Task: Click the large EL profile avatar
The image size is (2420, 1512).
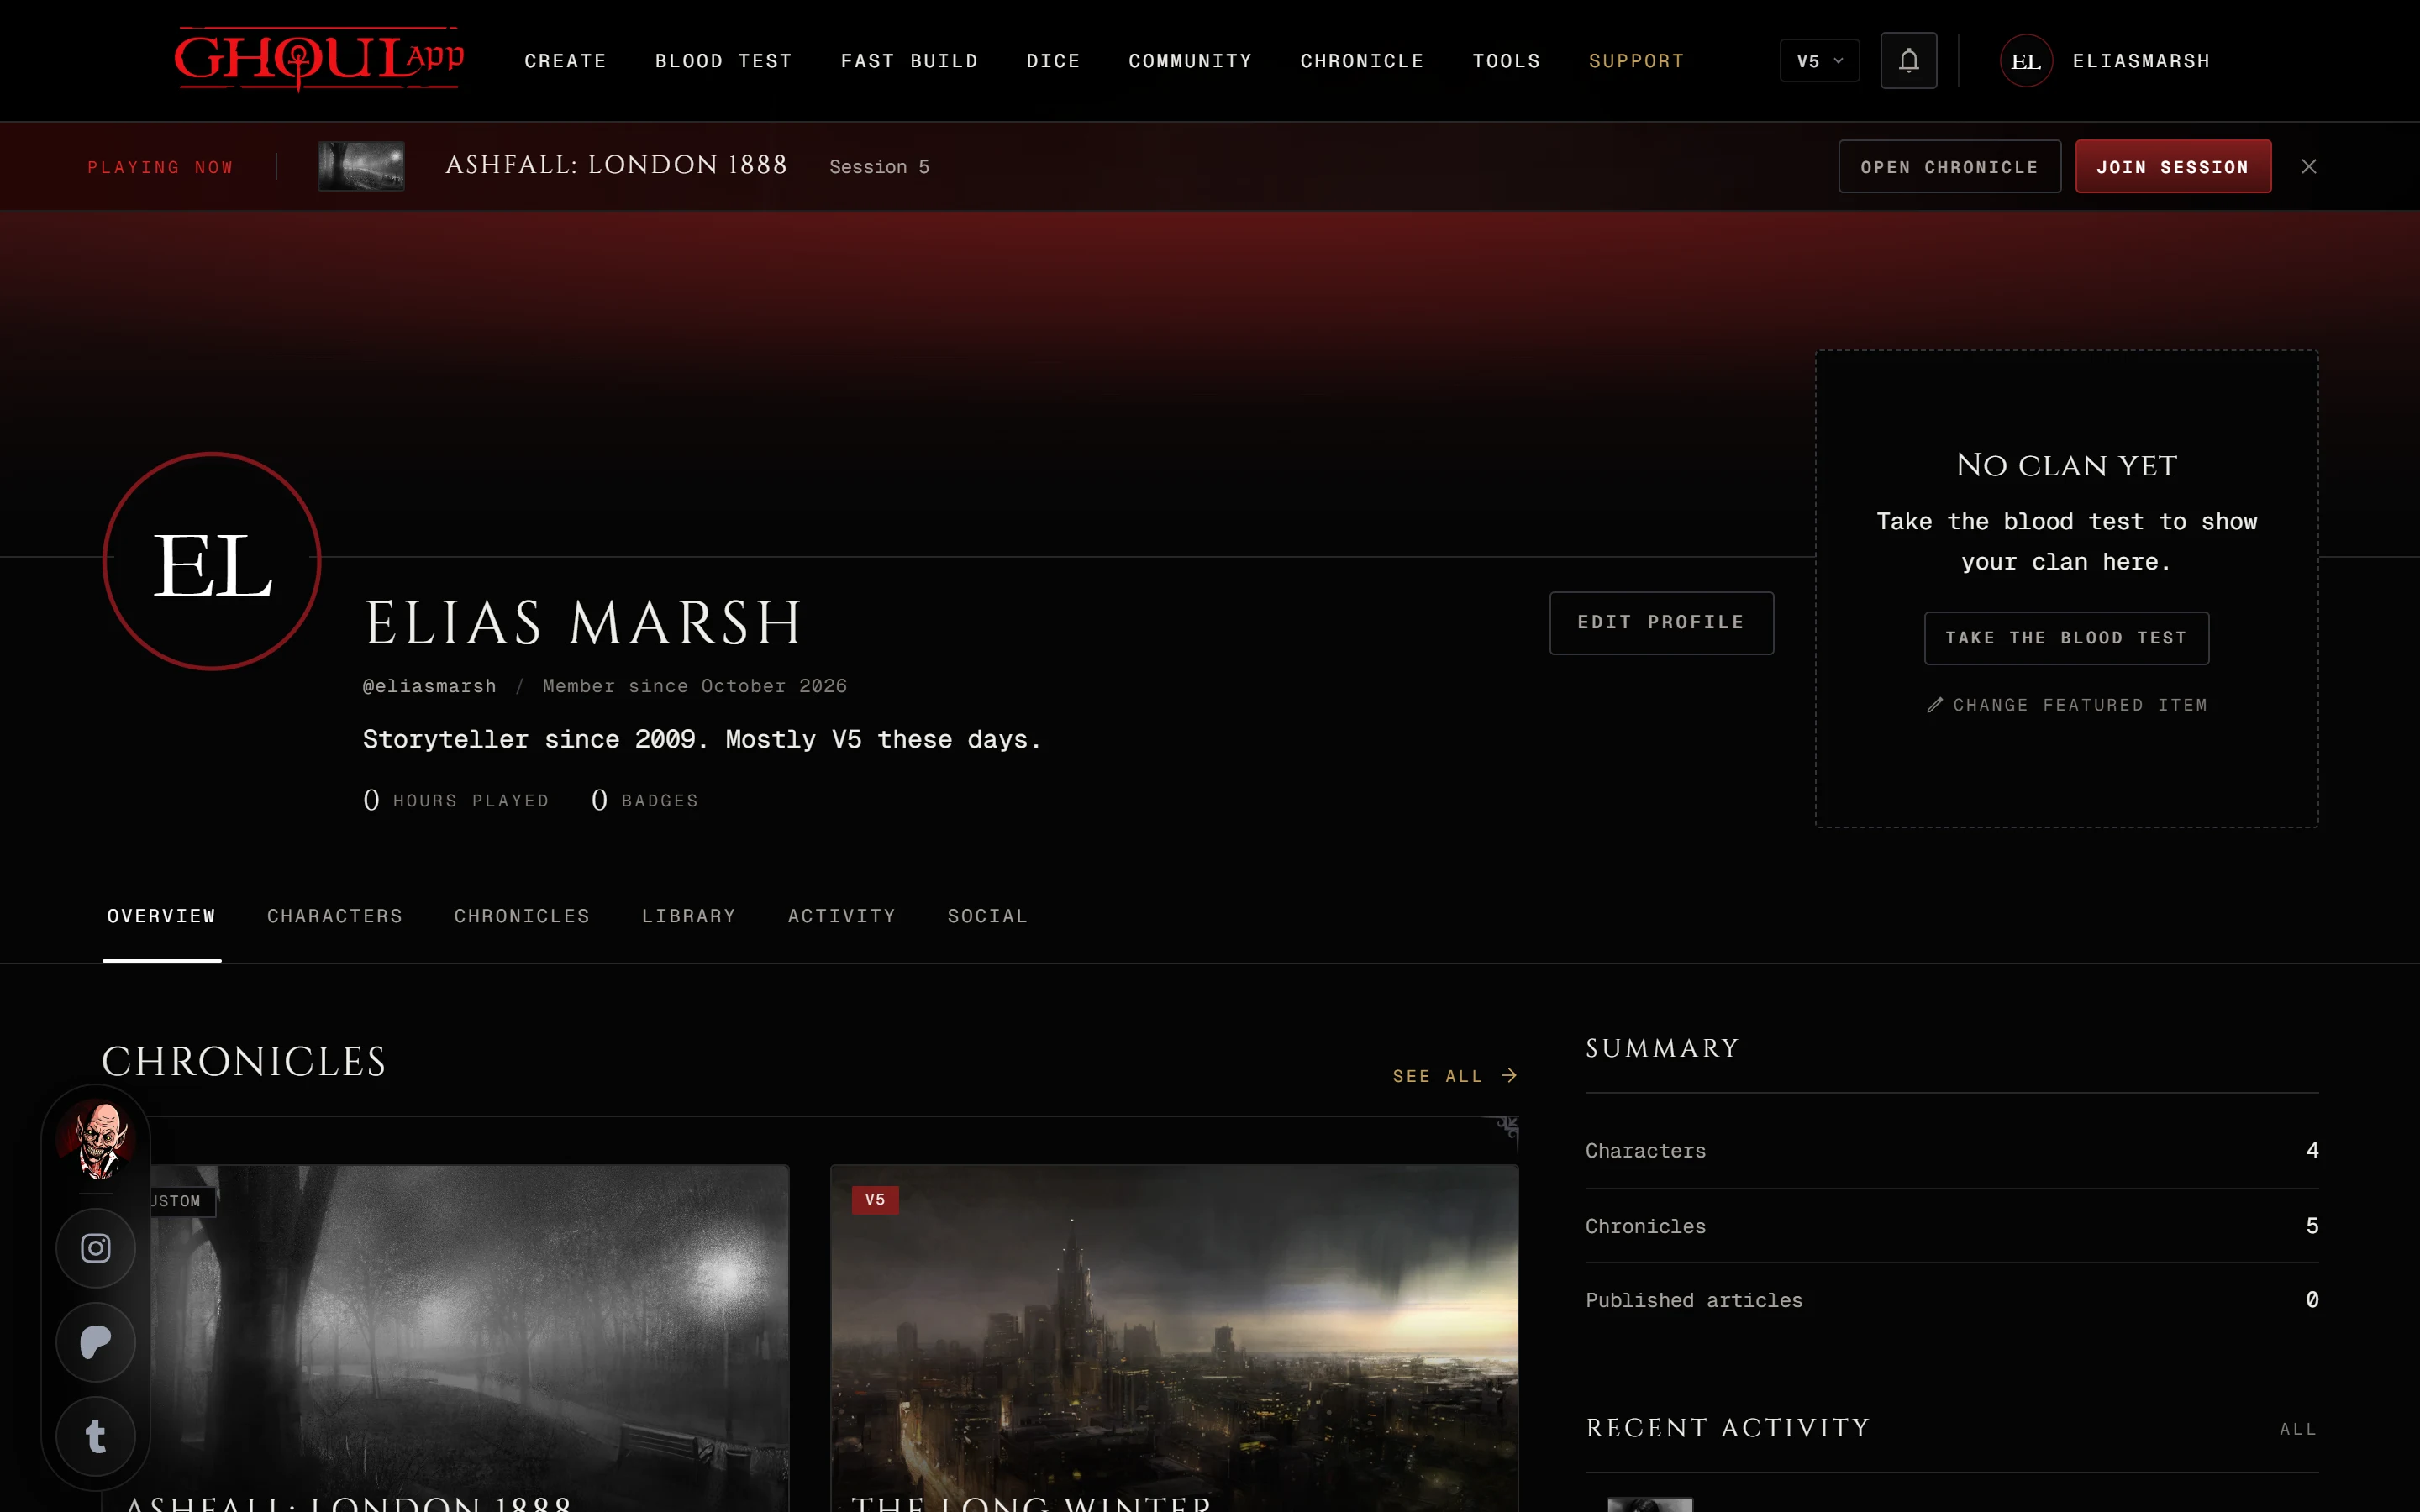Action: point(212,562)
